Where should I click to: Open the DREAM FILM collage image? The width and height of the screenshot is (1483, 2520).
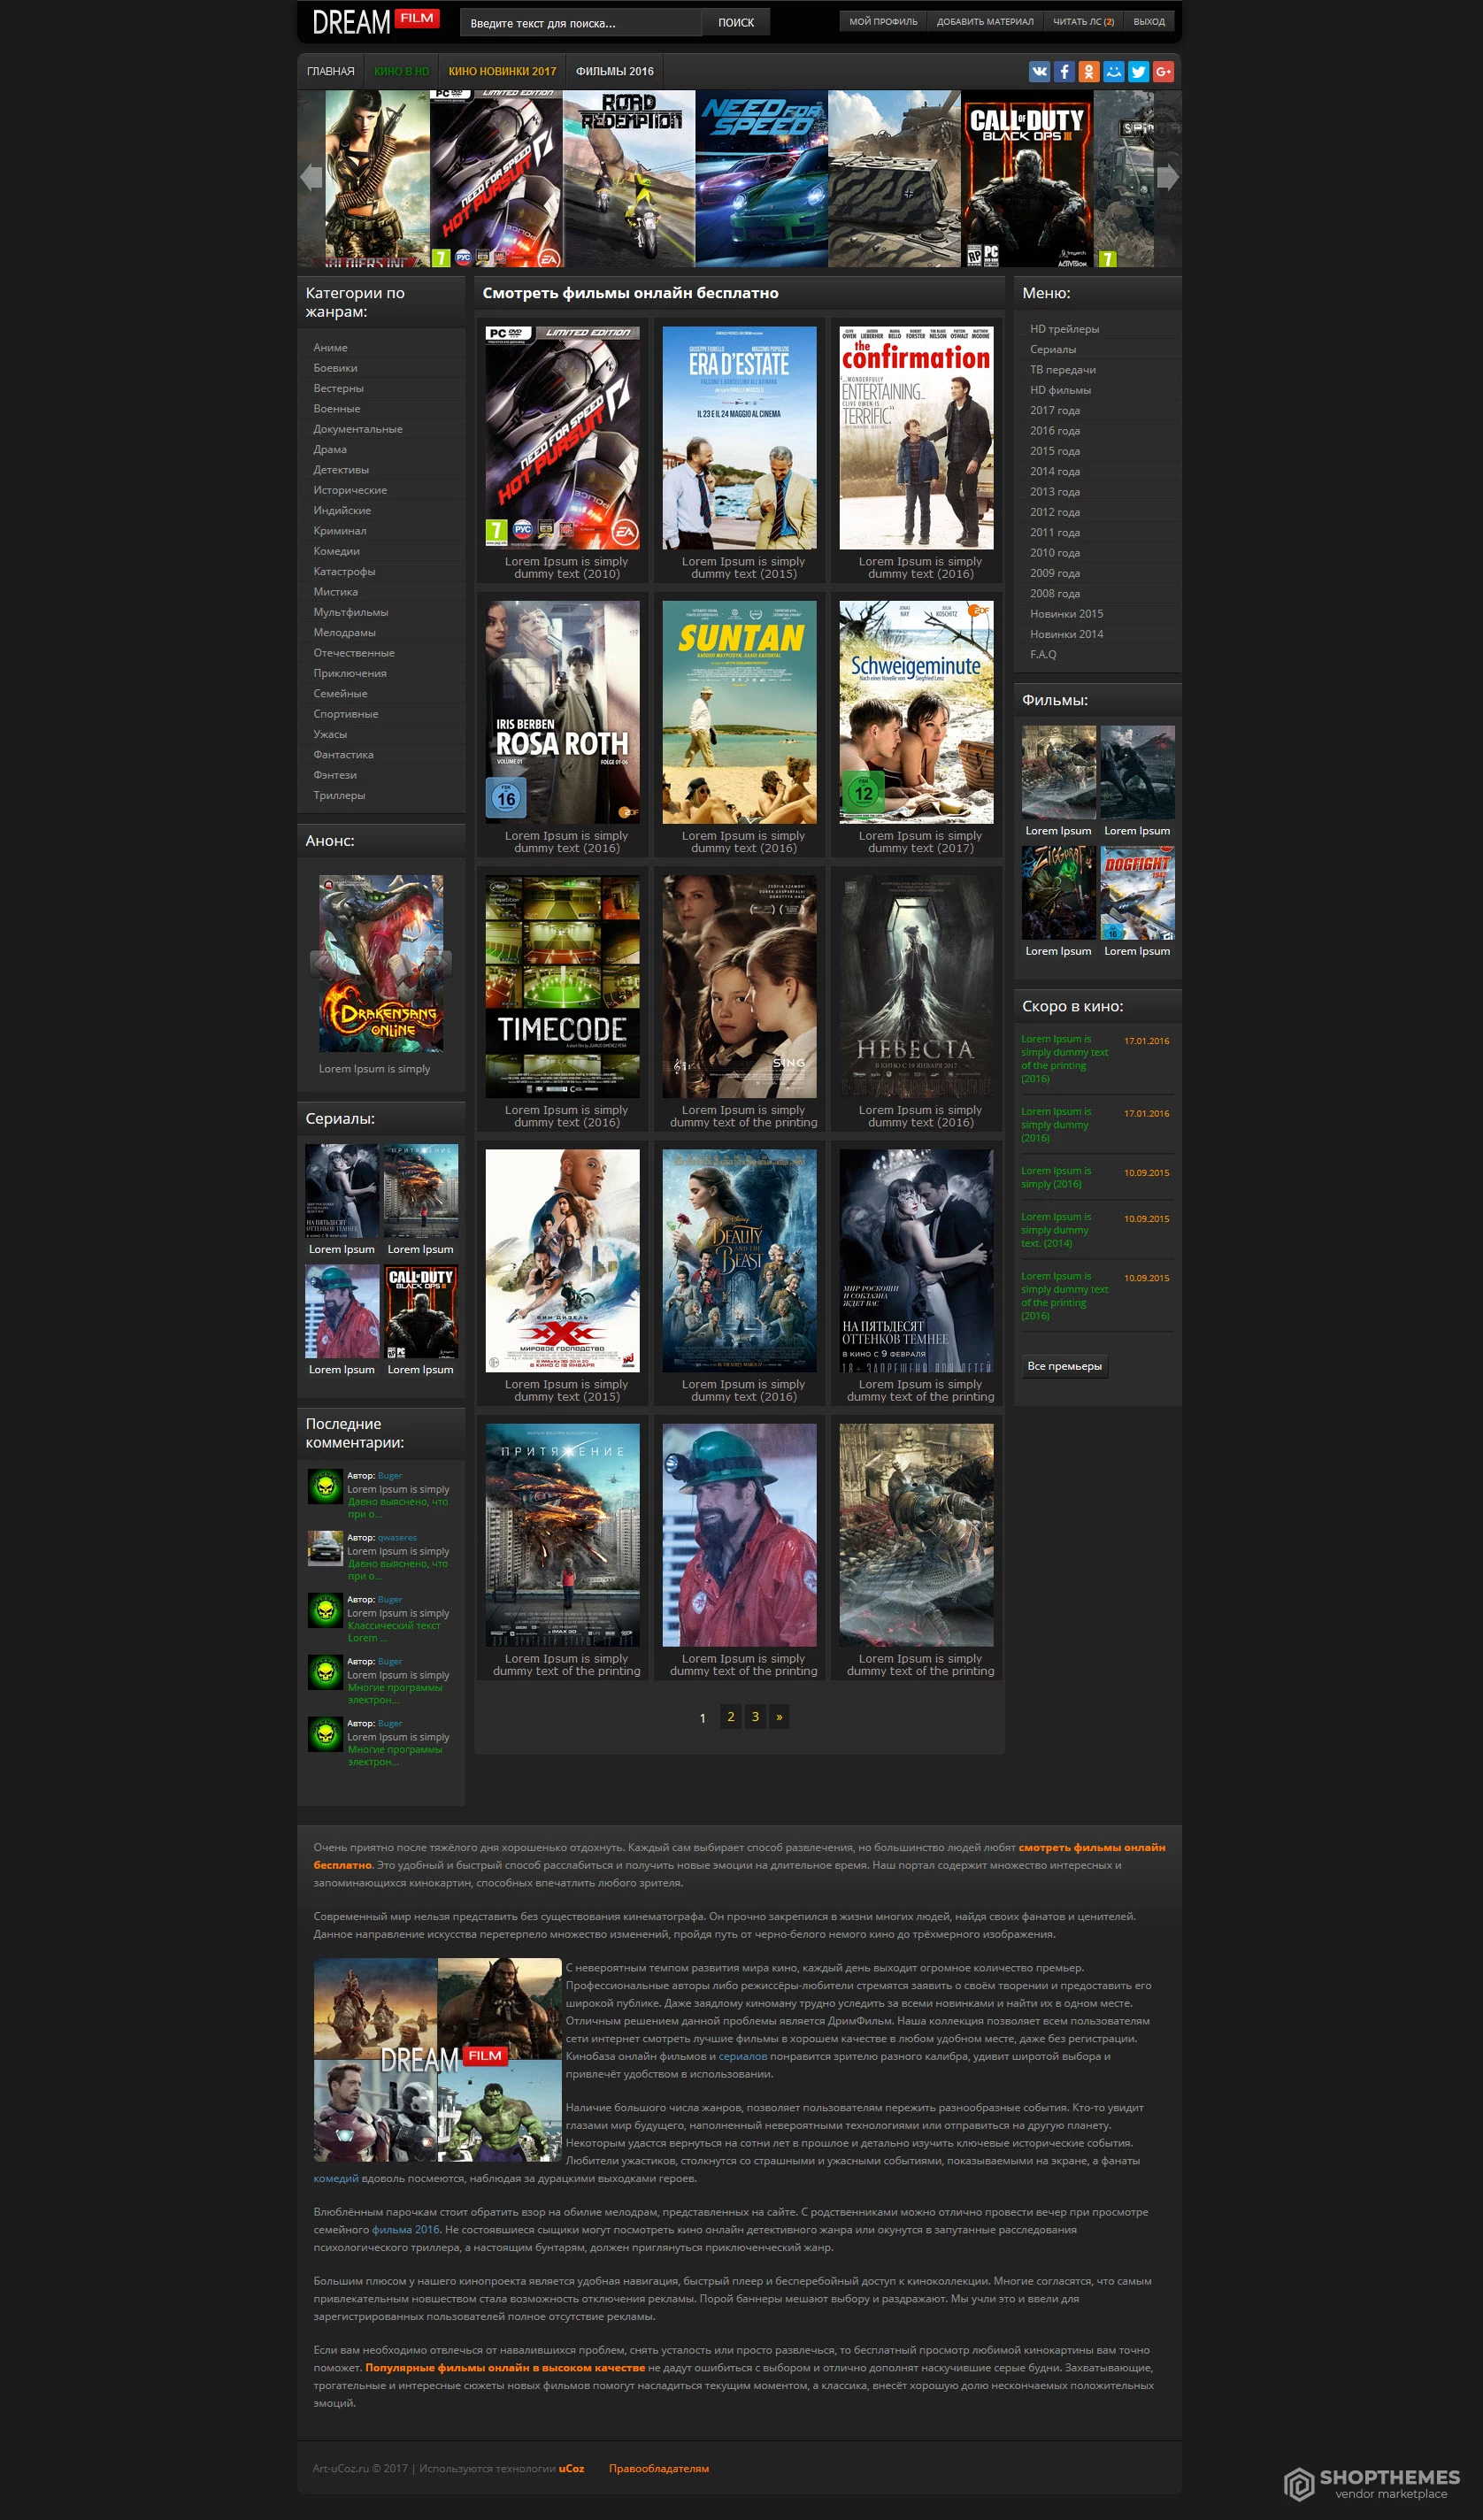tap(438, 2061)
